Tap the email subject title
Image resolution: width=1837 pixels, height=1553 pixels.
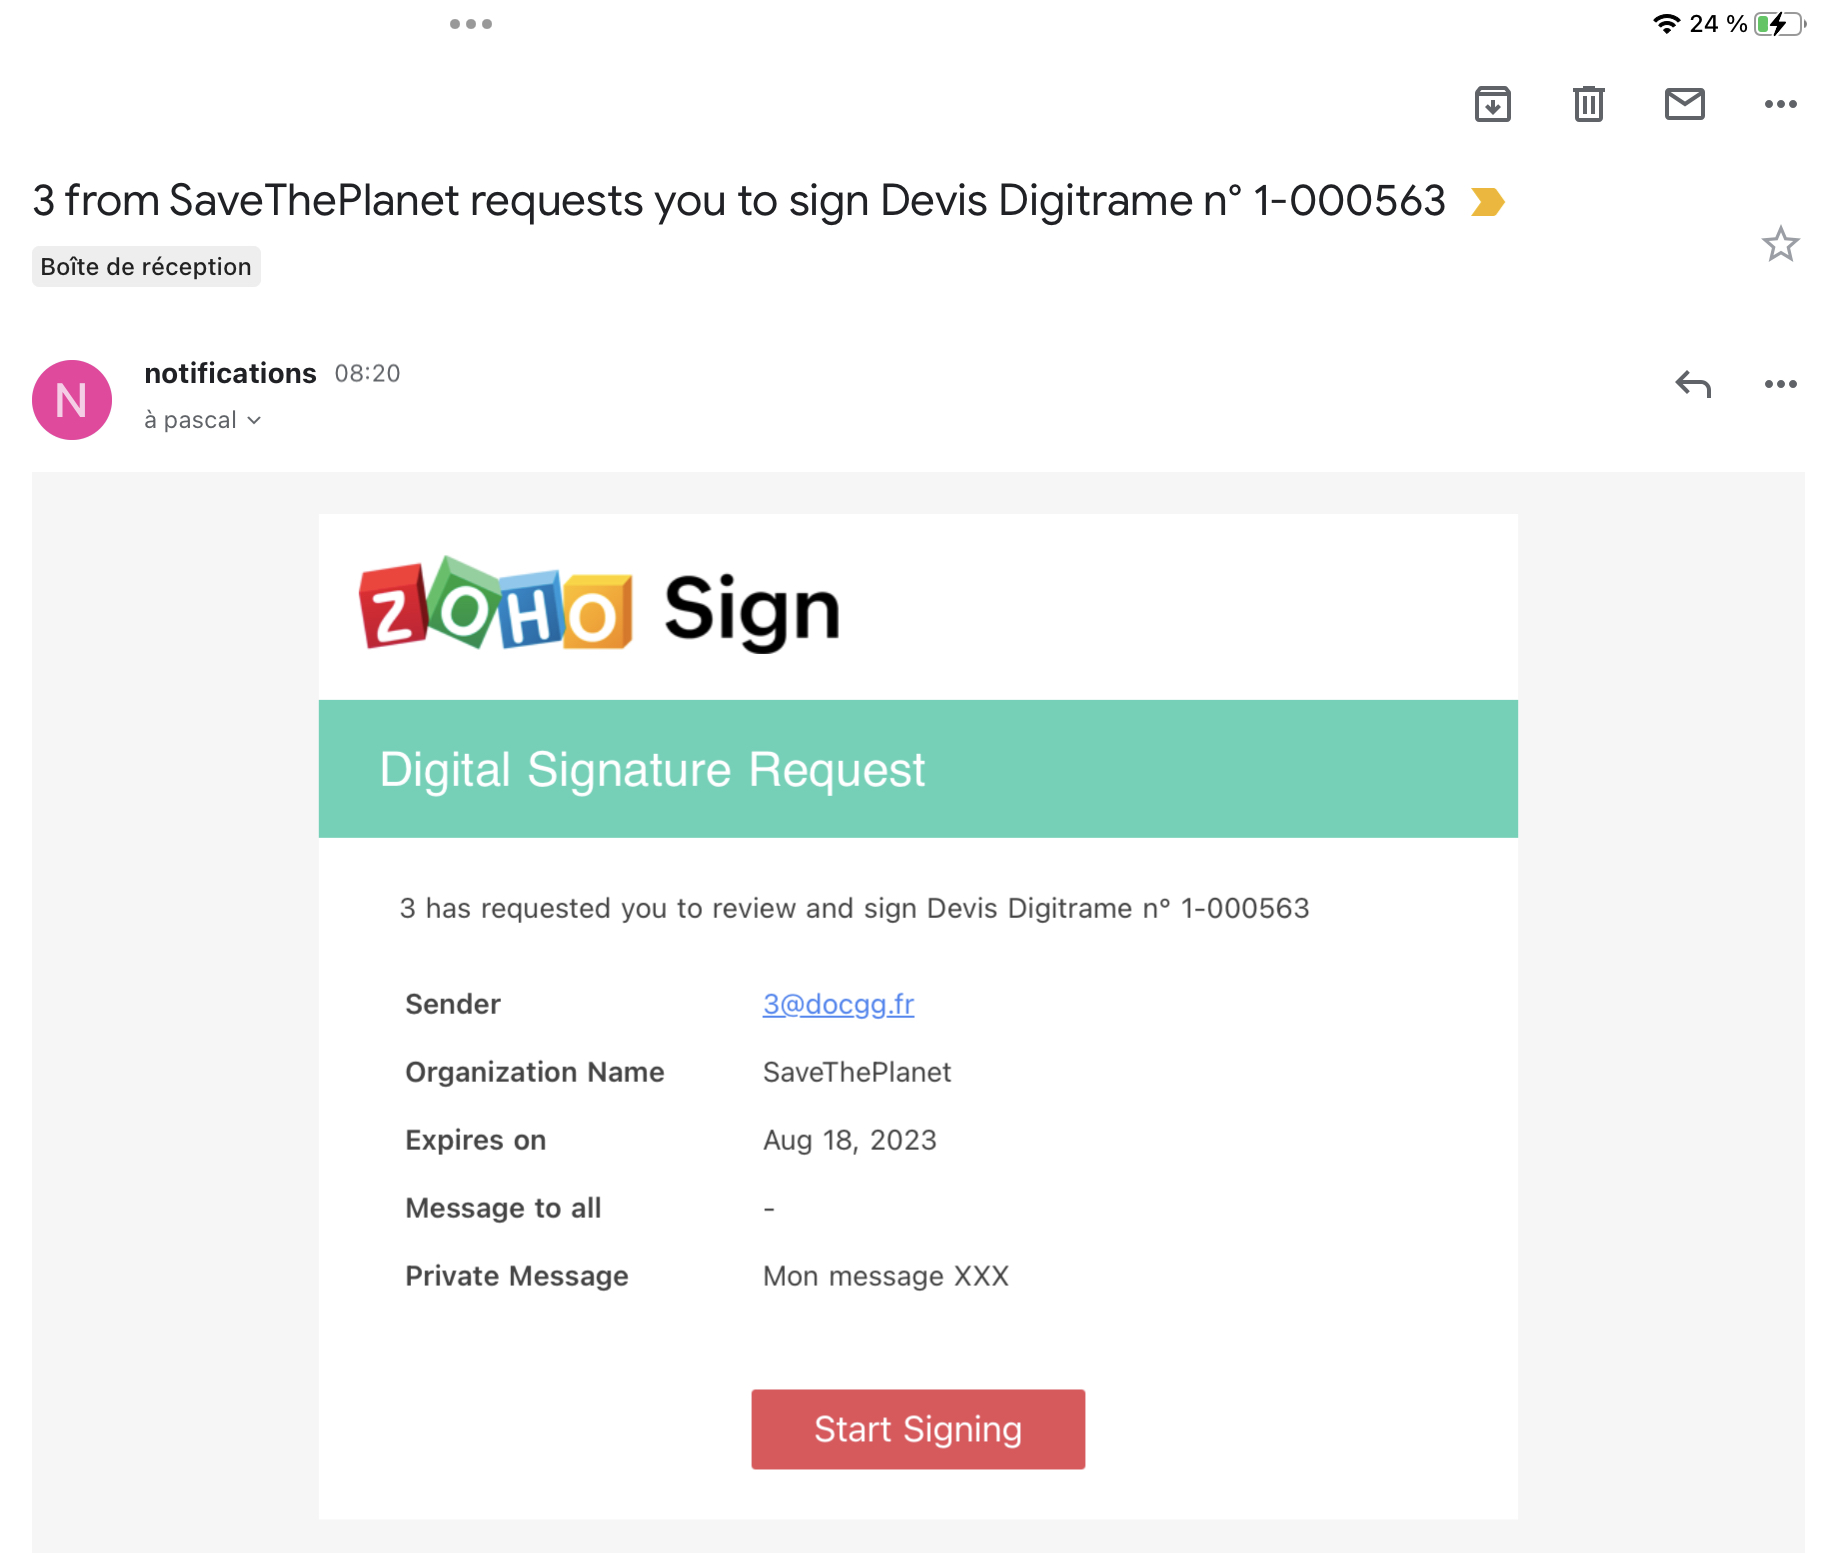(739, 201)
